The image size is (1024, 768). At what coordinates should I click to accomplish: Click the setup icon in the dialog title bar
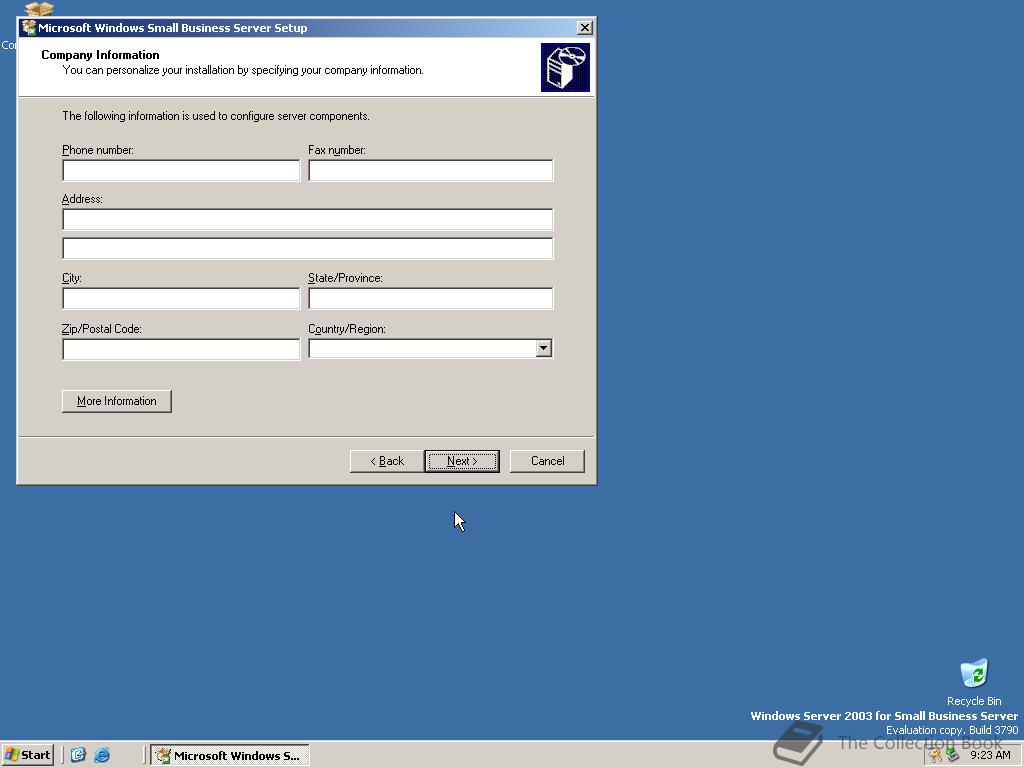29,27
